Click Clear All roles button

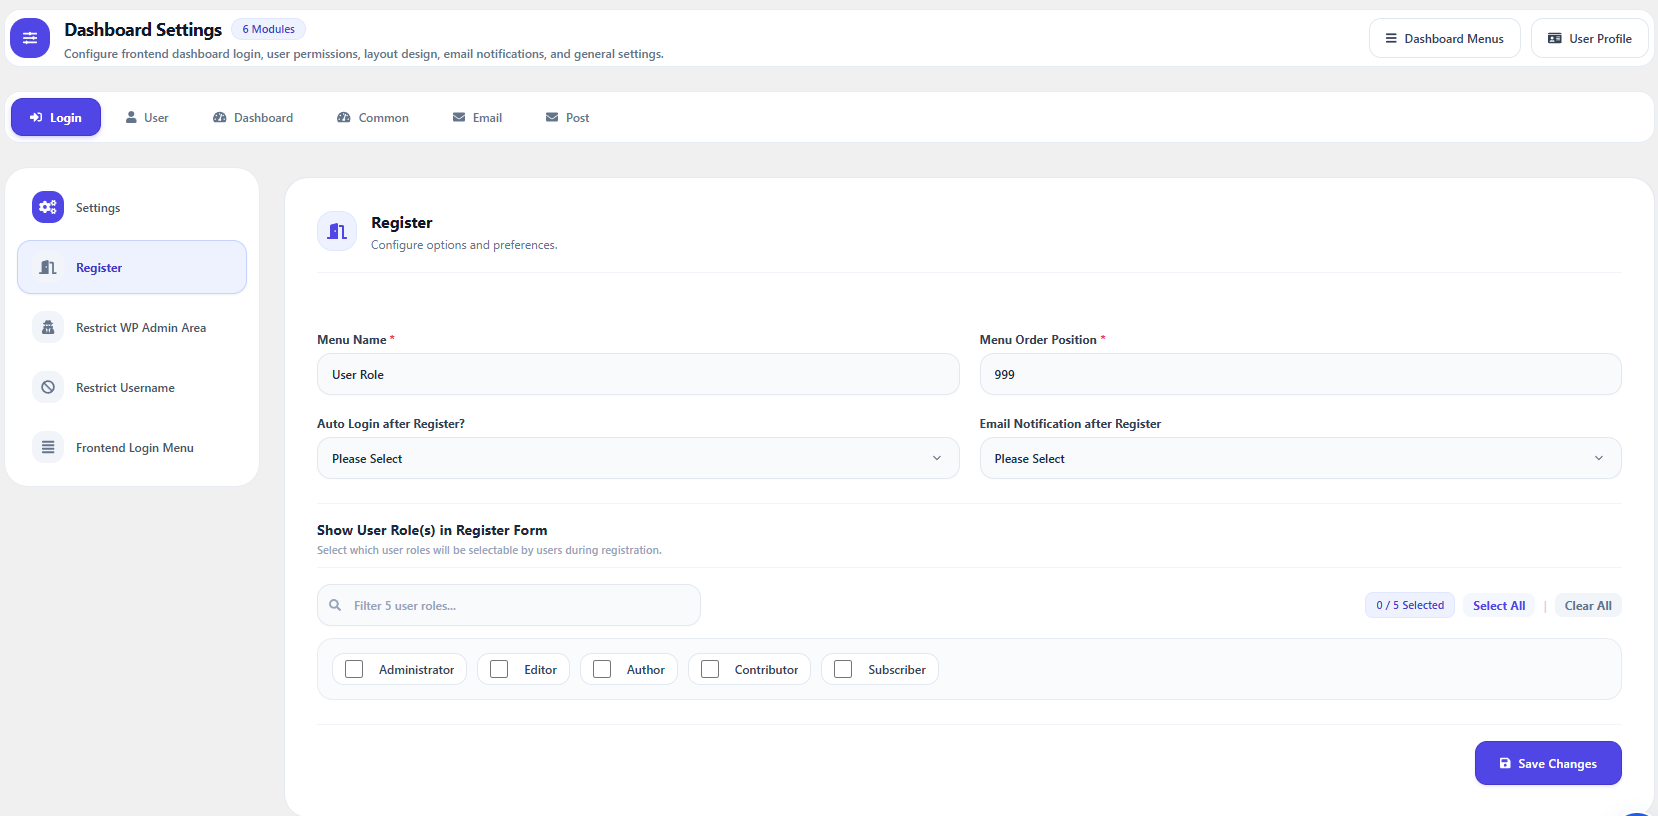(x=1588, y=605)
